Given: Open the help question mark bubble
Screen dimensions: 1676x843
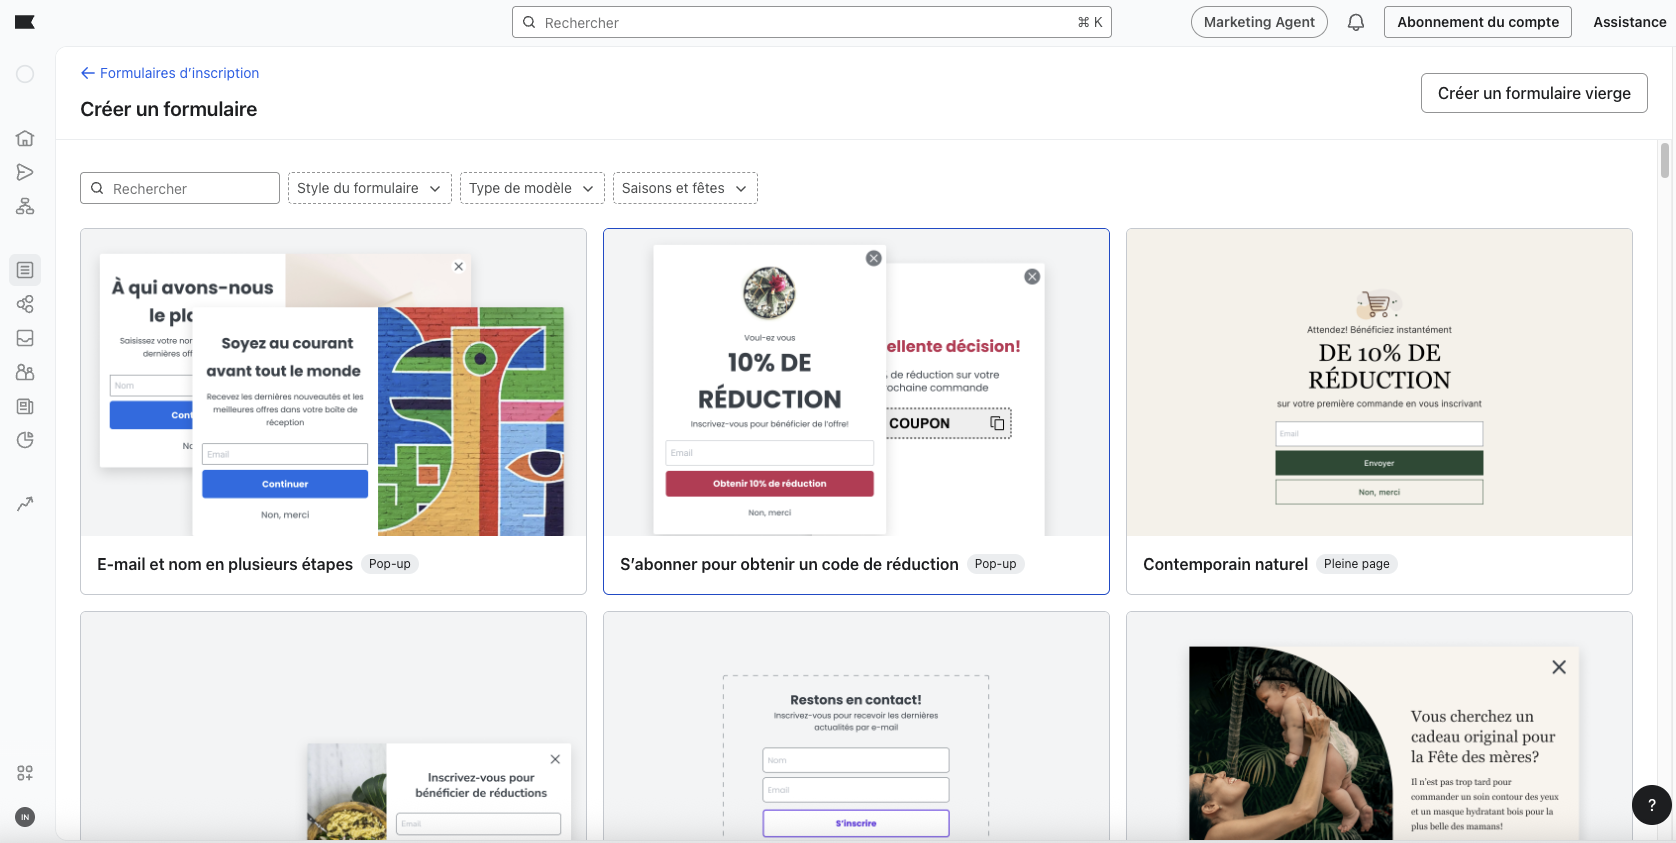Looking at the screenshot, I should tap(1651, 804).
